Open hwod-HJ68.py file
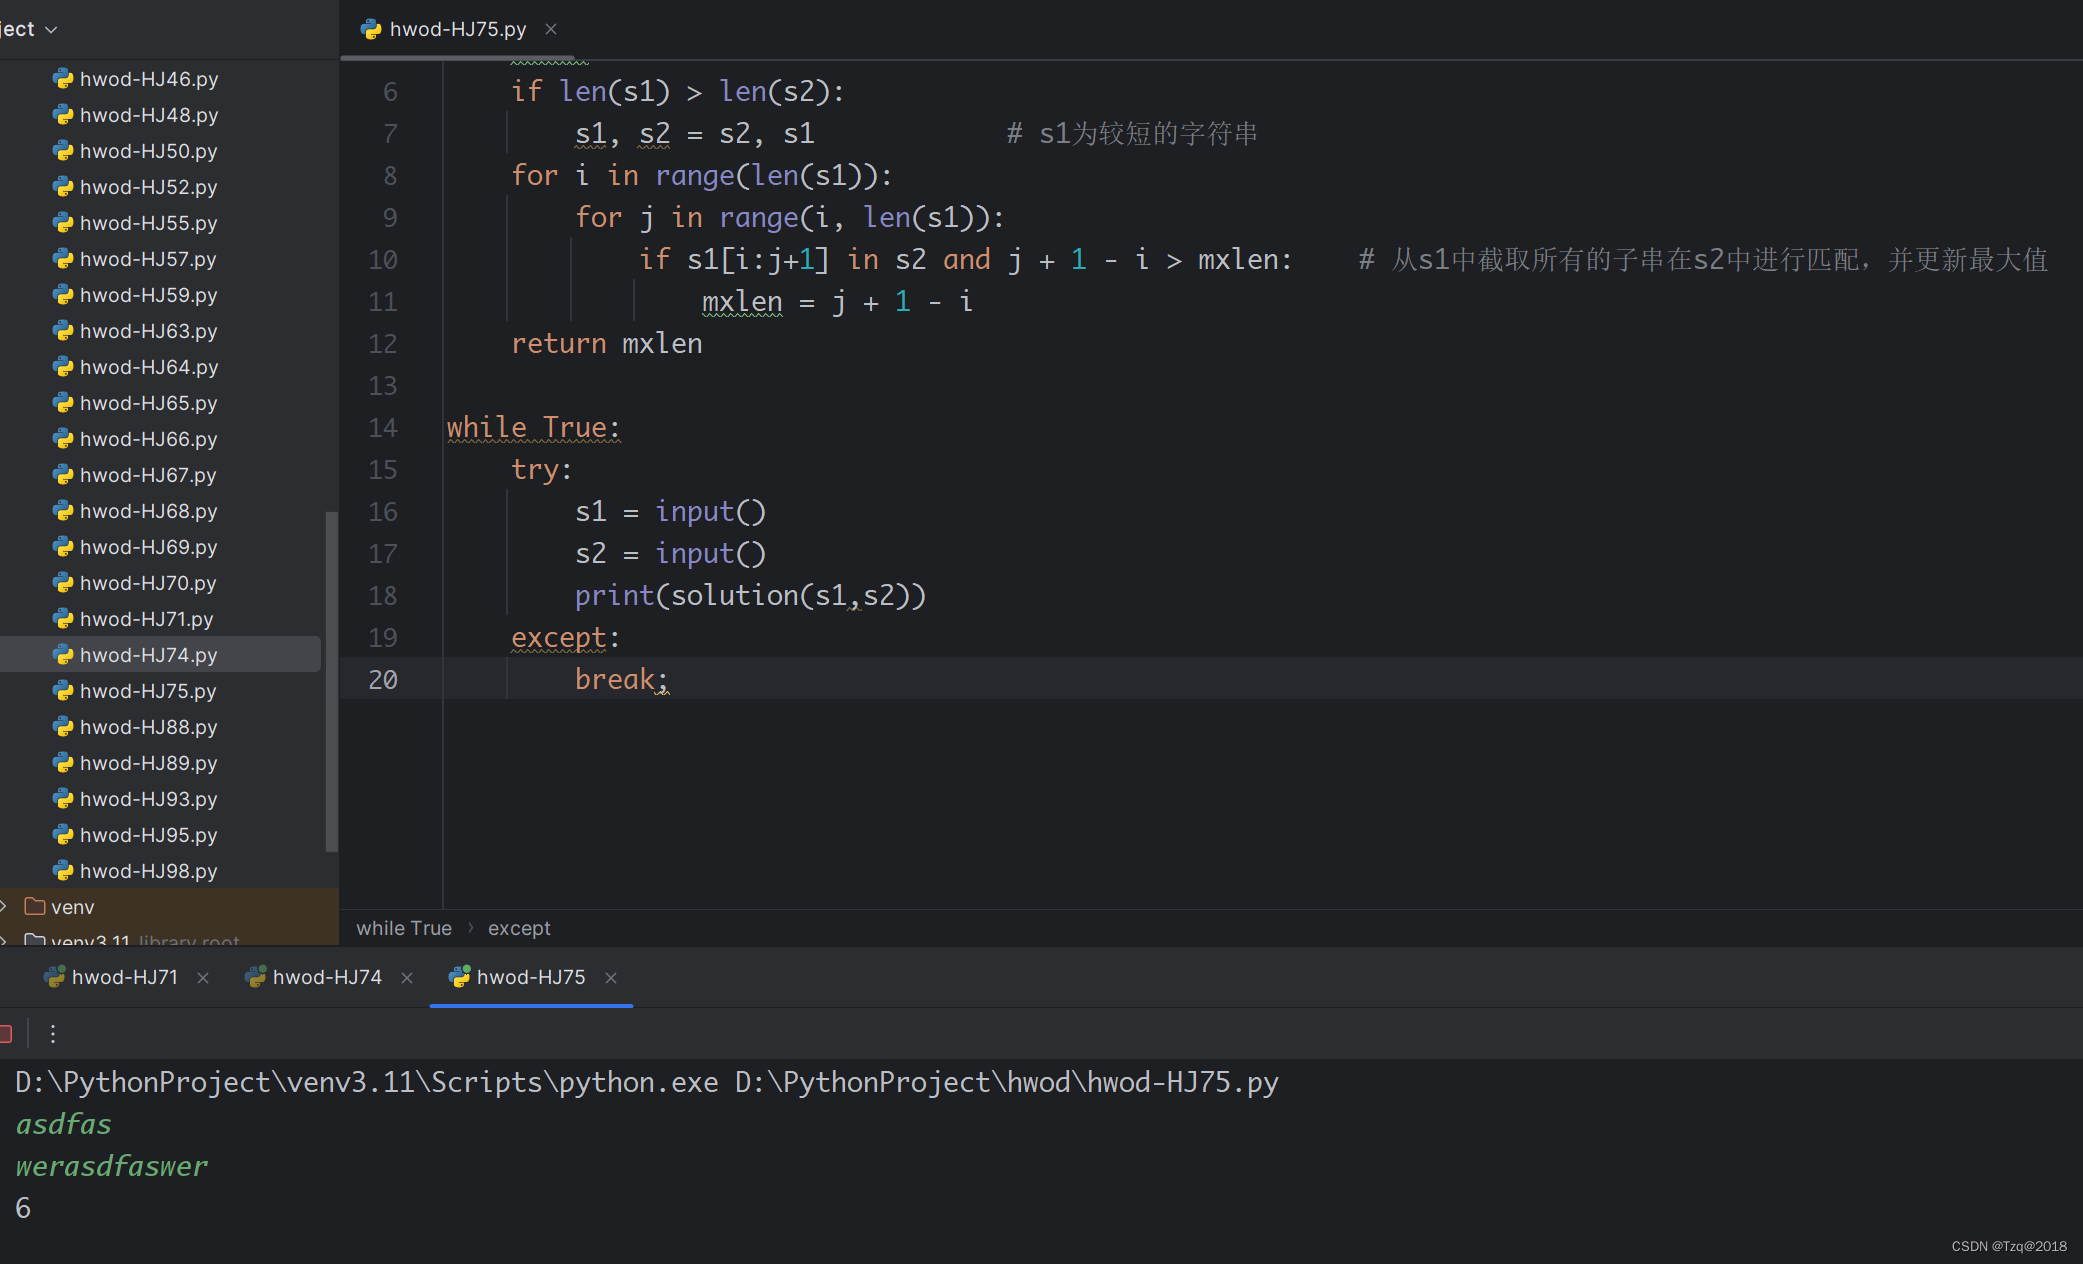This screenshot has width=2083, height=1264. [x=148, y=511]
